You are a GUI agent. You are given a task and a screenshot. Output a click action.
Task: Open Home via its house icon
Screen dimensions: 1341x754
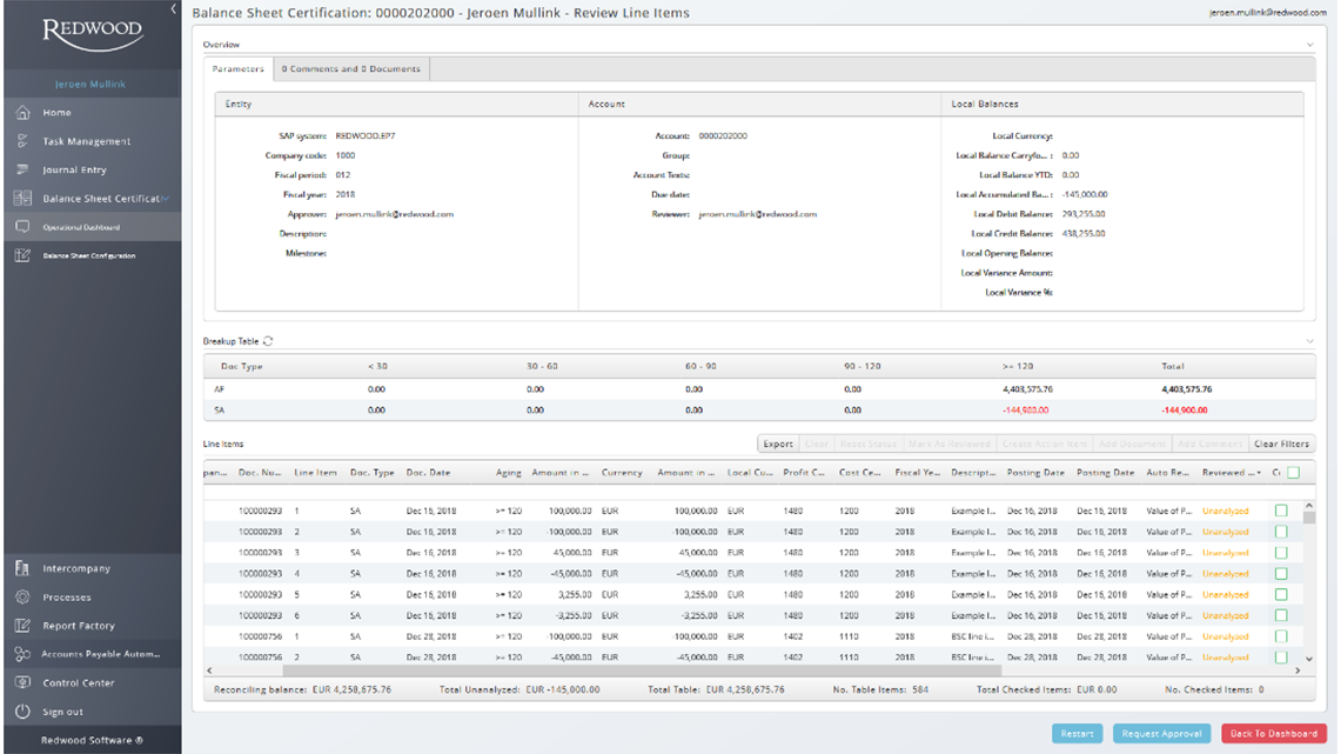pyautogui.click(x=22, y=113)
